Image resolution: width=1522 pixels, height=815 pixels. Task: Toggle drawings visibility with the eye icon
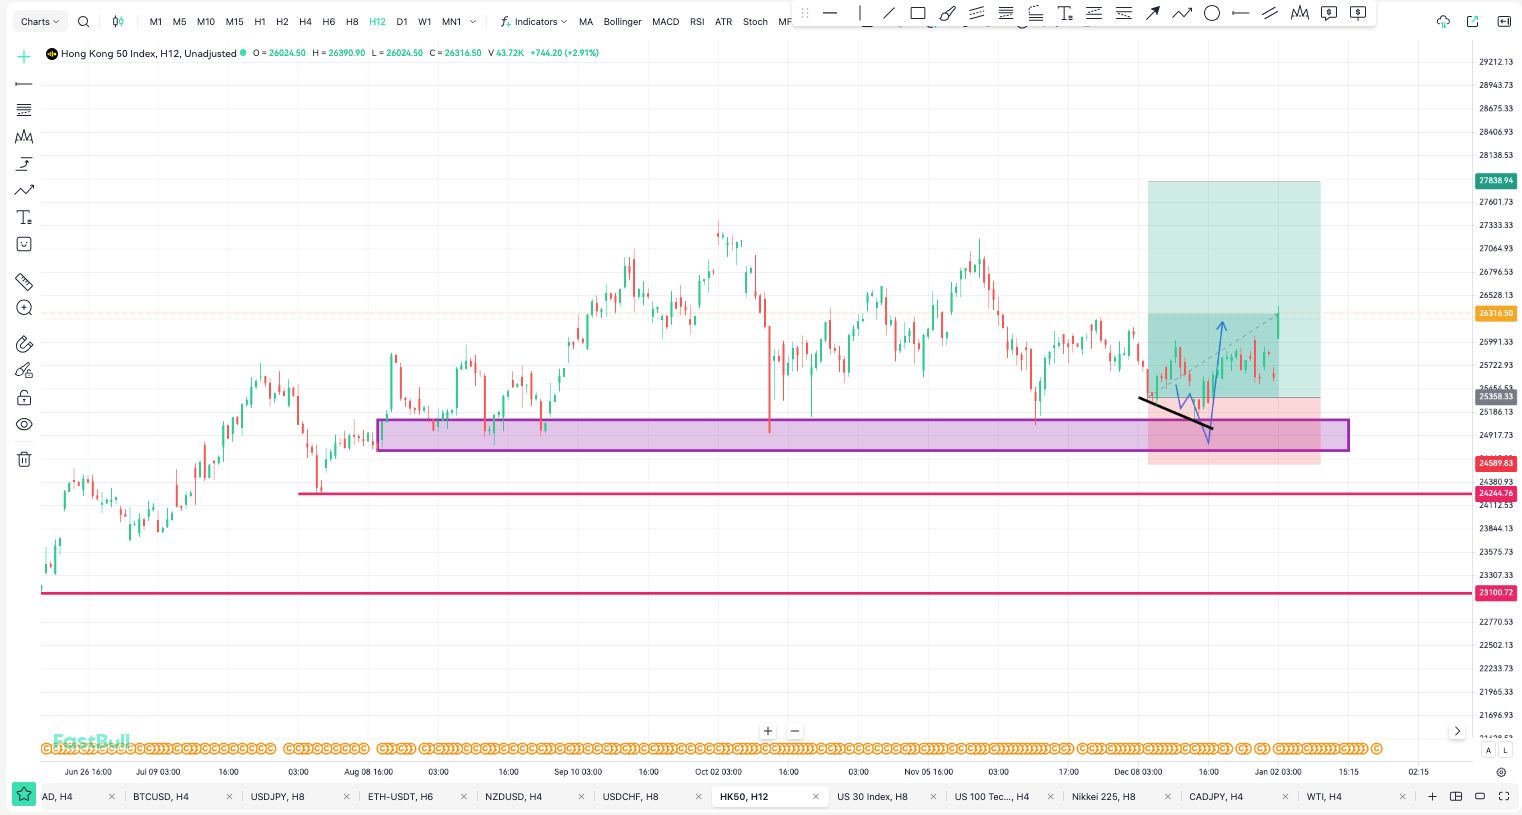(x=24, y=425)
